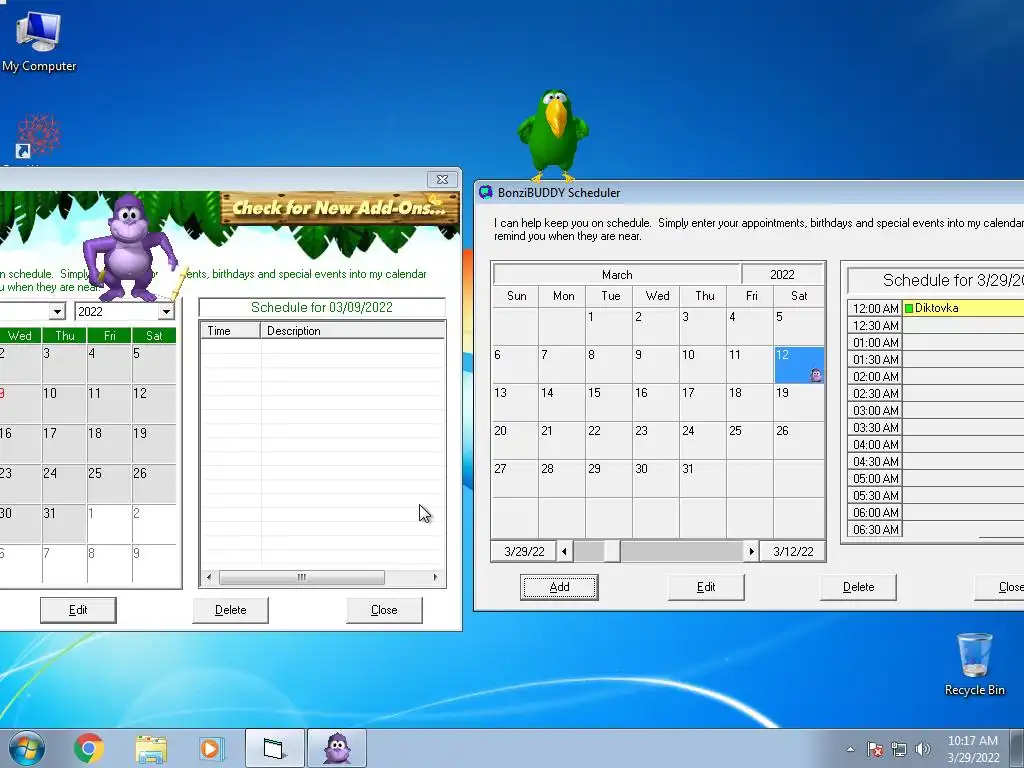The height and width of the screenshot is (768, 1024).
Task: Switch to the BonziBUDDY taskbar item
Action: (x=337, y=748)
